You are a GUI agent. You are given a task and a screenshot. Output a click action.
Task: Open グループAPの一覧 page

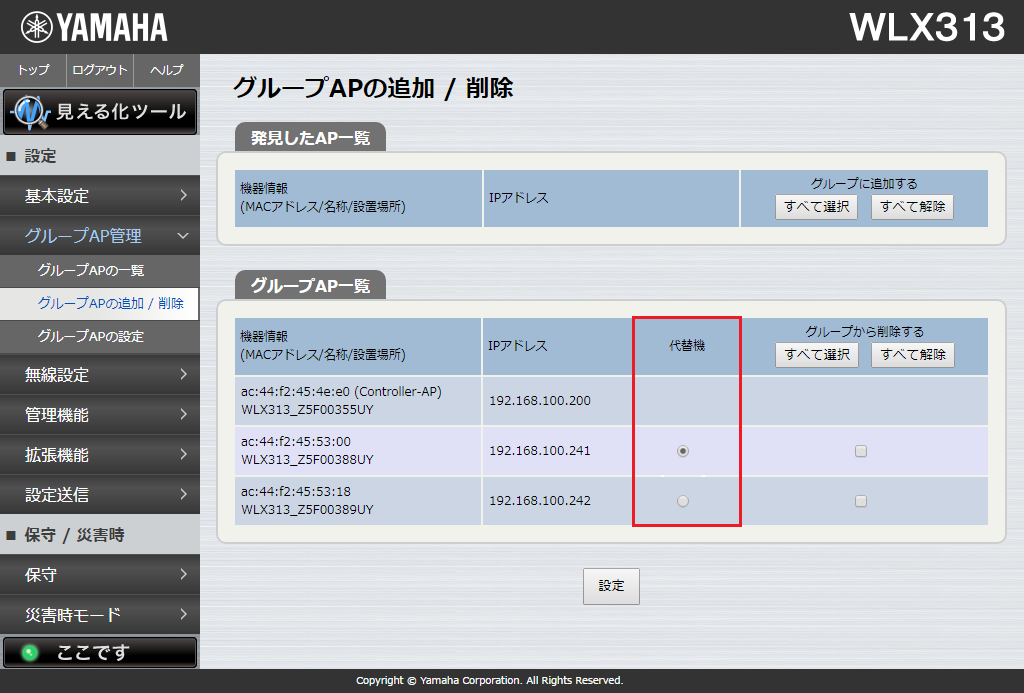pyautogui.click(x=91, y=270)
